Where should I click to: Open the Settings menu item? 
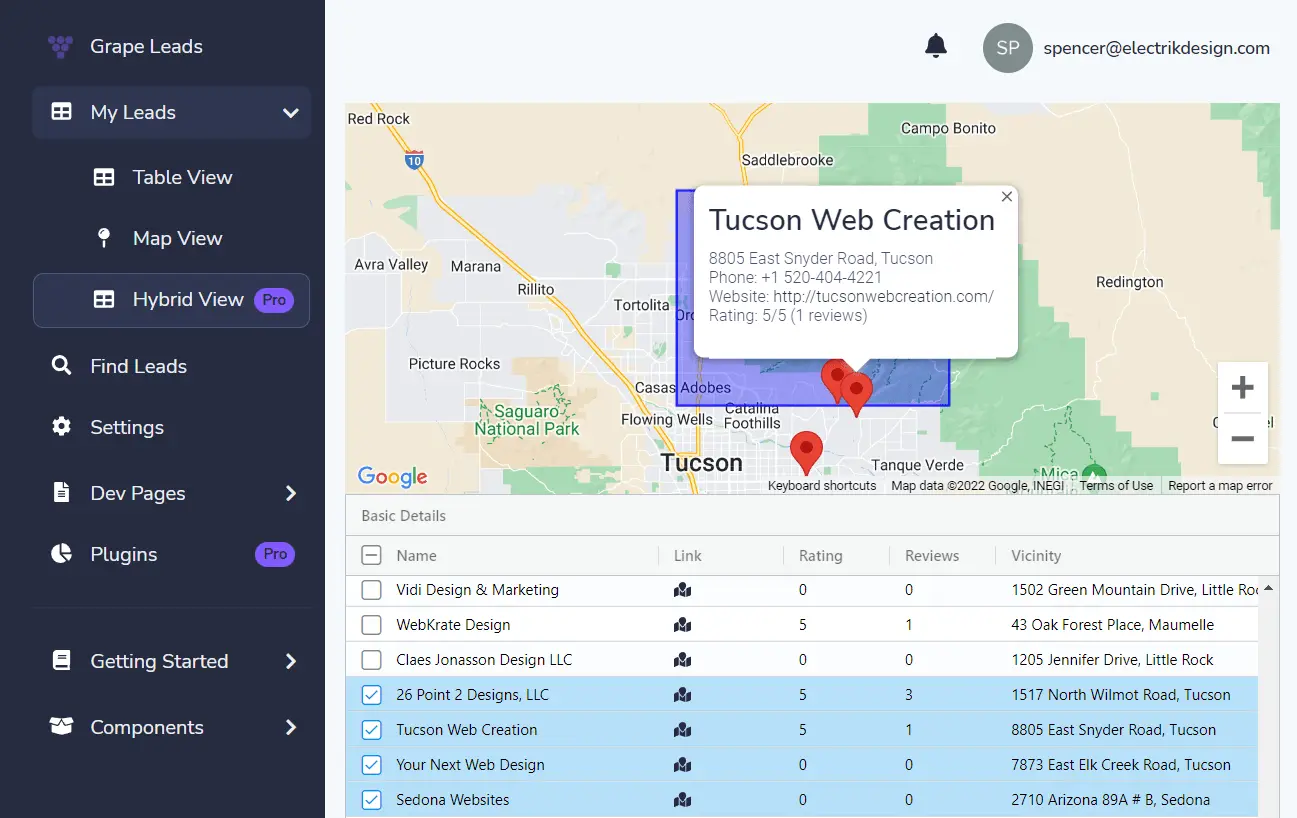[171, 427]
